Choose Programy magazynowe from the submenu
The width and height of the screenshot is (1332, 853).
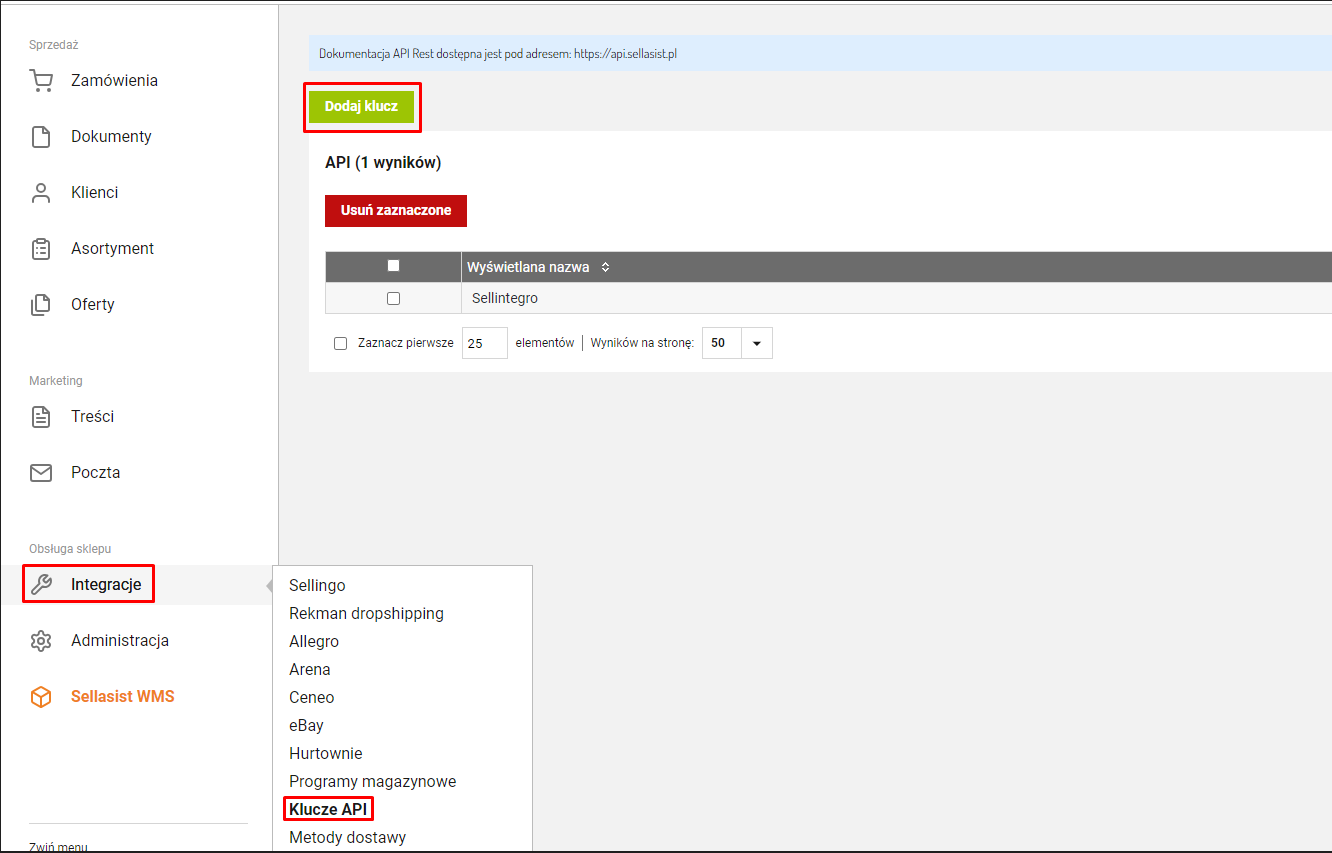[373, 781]
